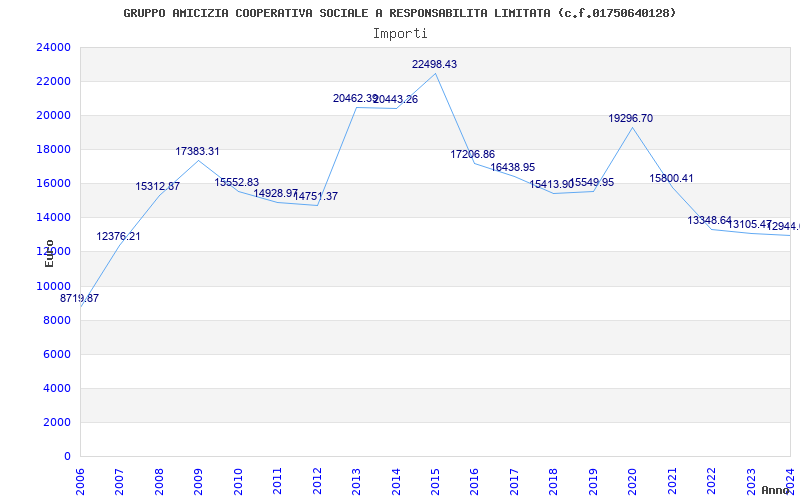Click x-axis year label 2011

click(x=278, y=481)
